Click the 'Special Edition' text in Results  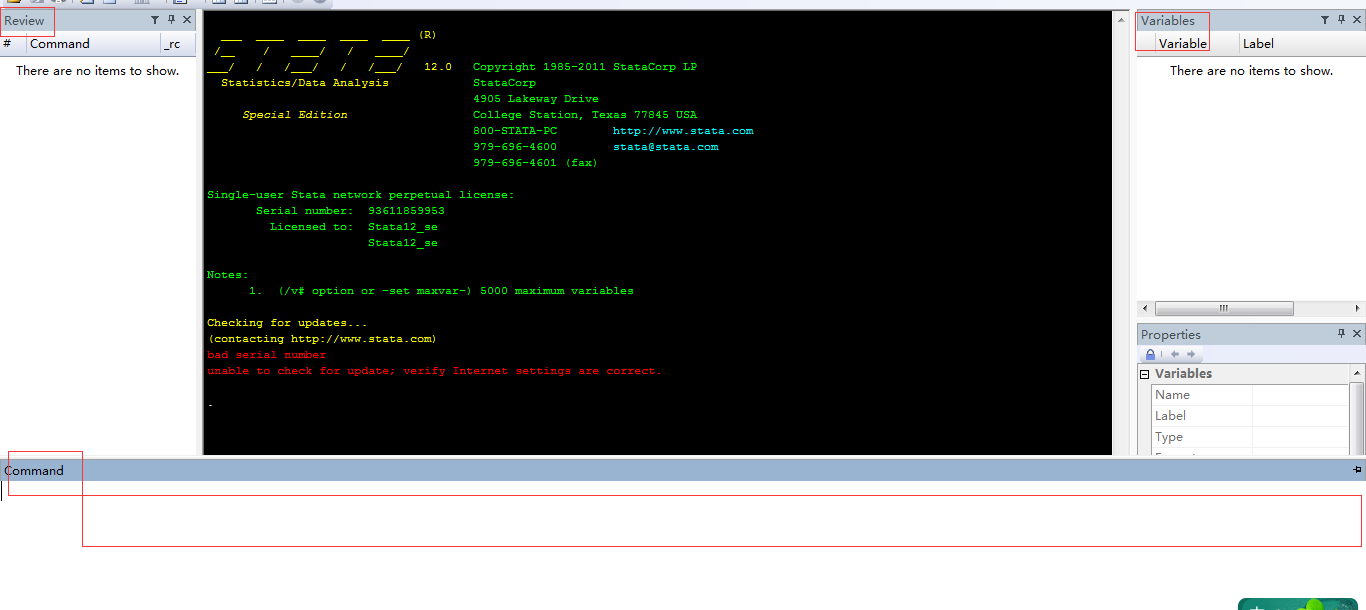coord(295,115)
